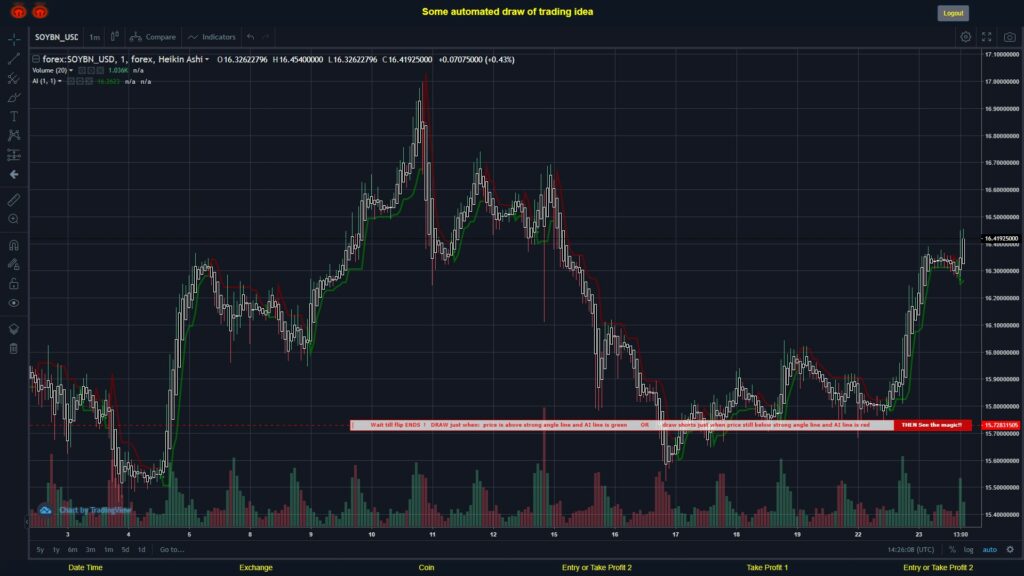Open the Compare symbol button
This screenshot has height=576, width=1024.
[153, 37]
